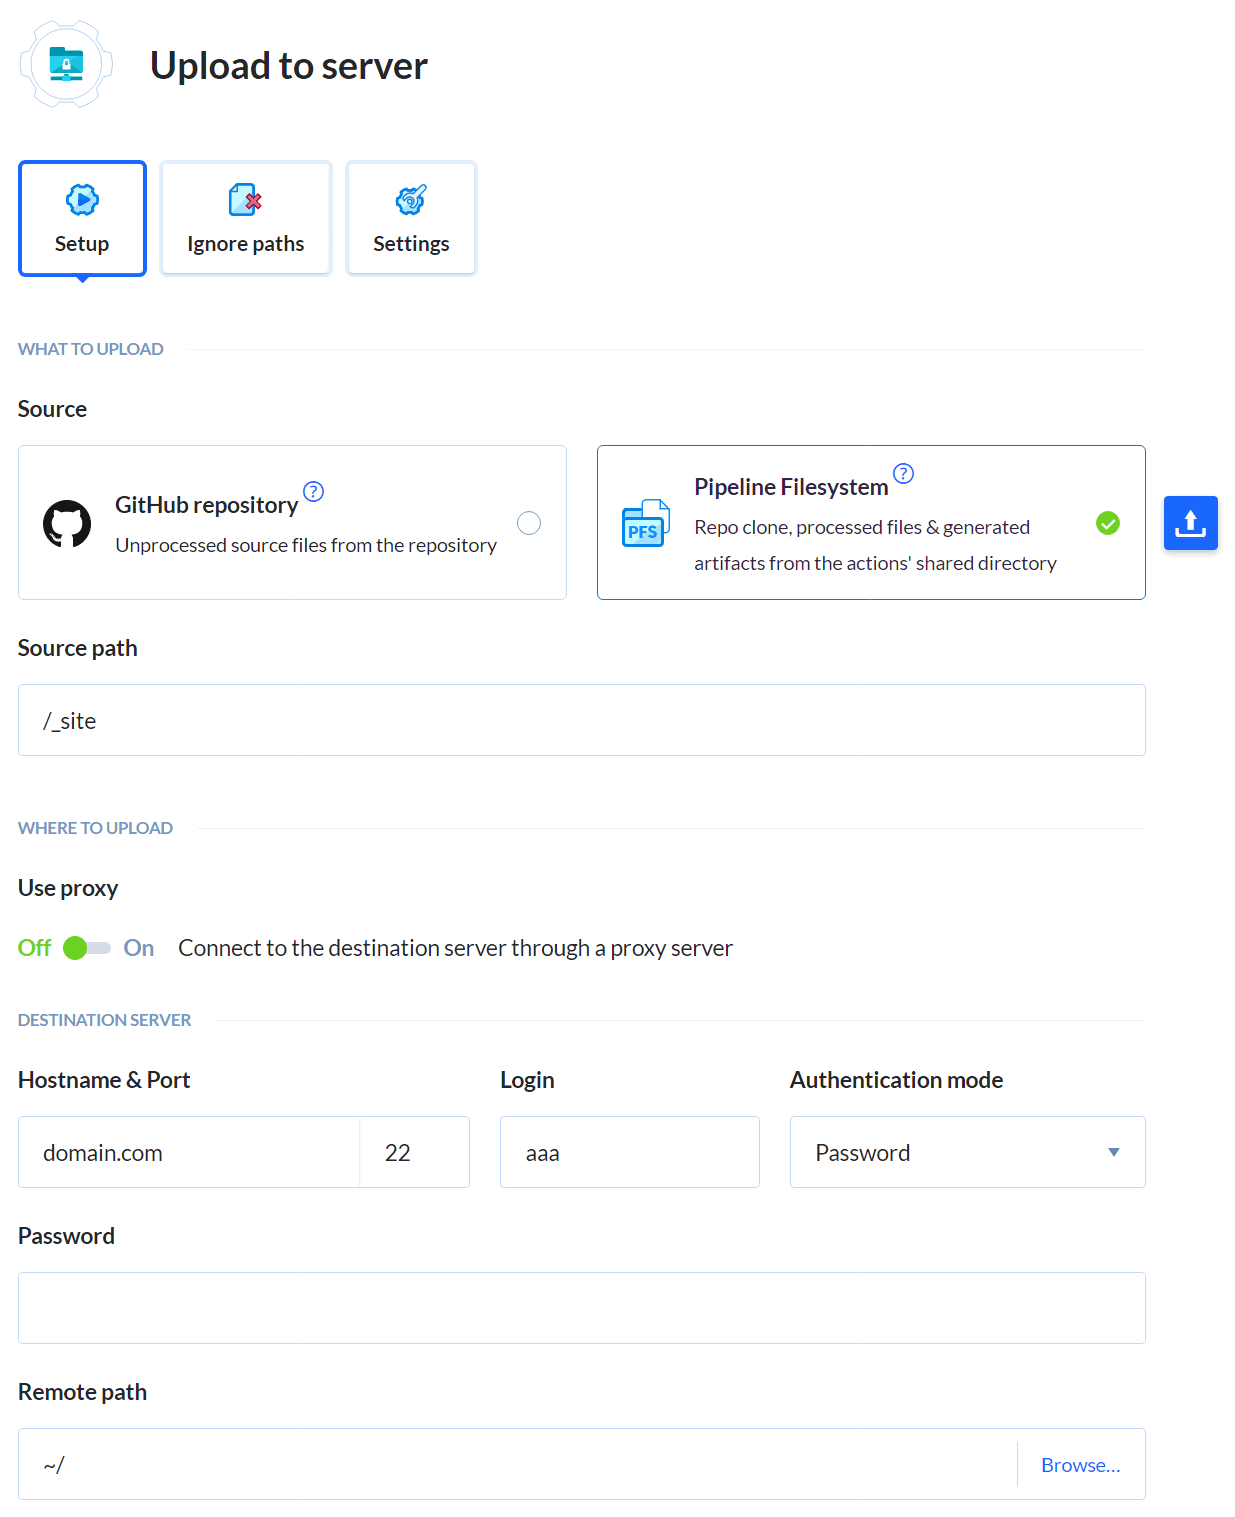Click the Ignore paths file icon
Viewport: 1235px width, 1517px height.
(245, 200)
